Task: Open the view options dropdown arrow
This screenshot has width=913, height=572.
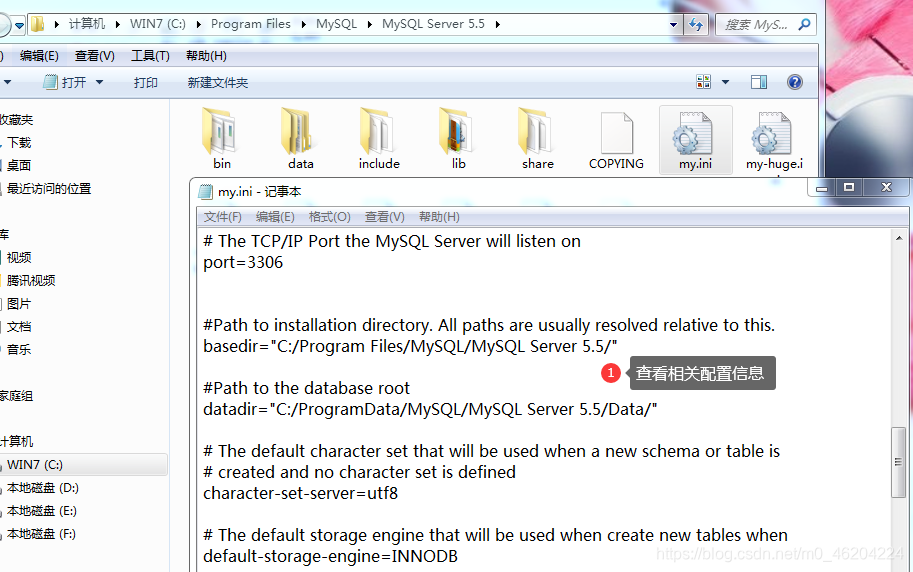Action: (x=726, y=82)
